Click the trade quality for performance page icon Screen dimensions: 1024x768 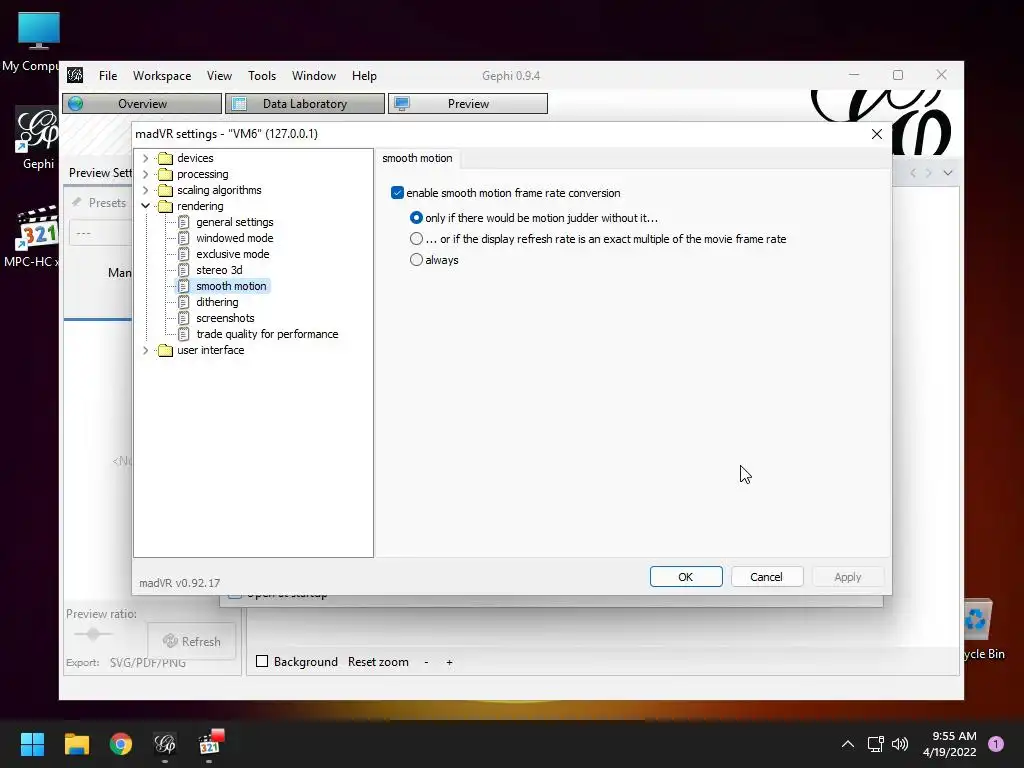tap(184, 334)
